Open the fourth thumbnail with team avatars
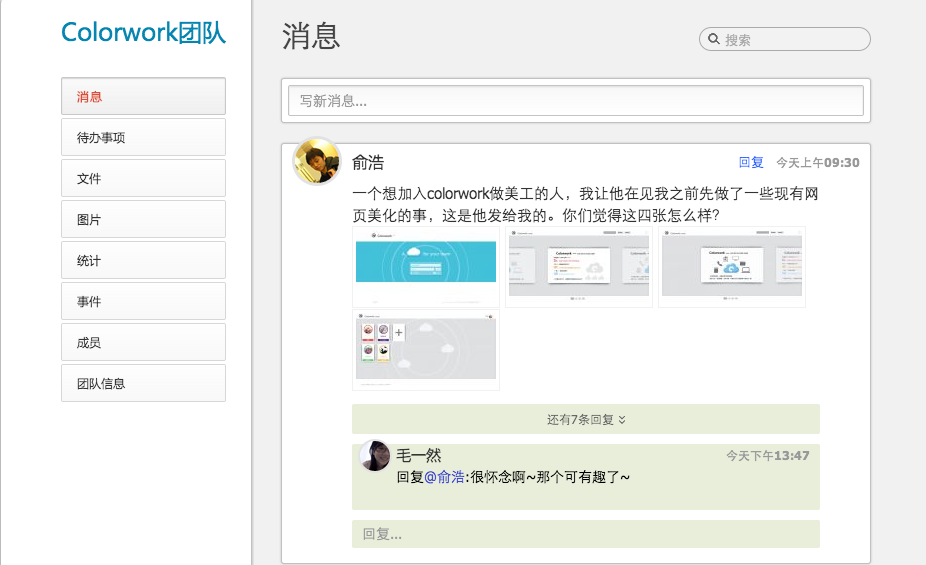 [x=426, y=350]
